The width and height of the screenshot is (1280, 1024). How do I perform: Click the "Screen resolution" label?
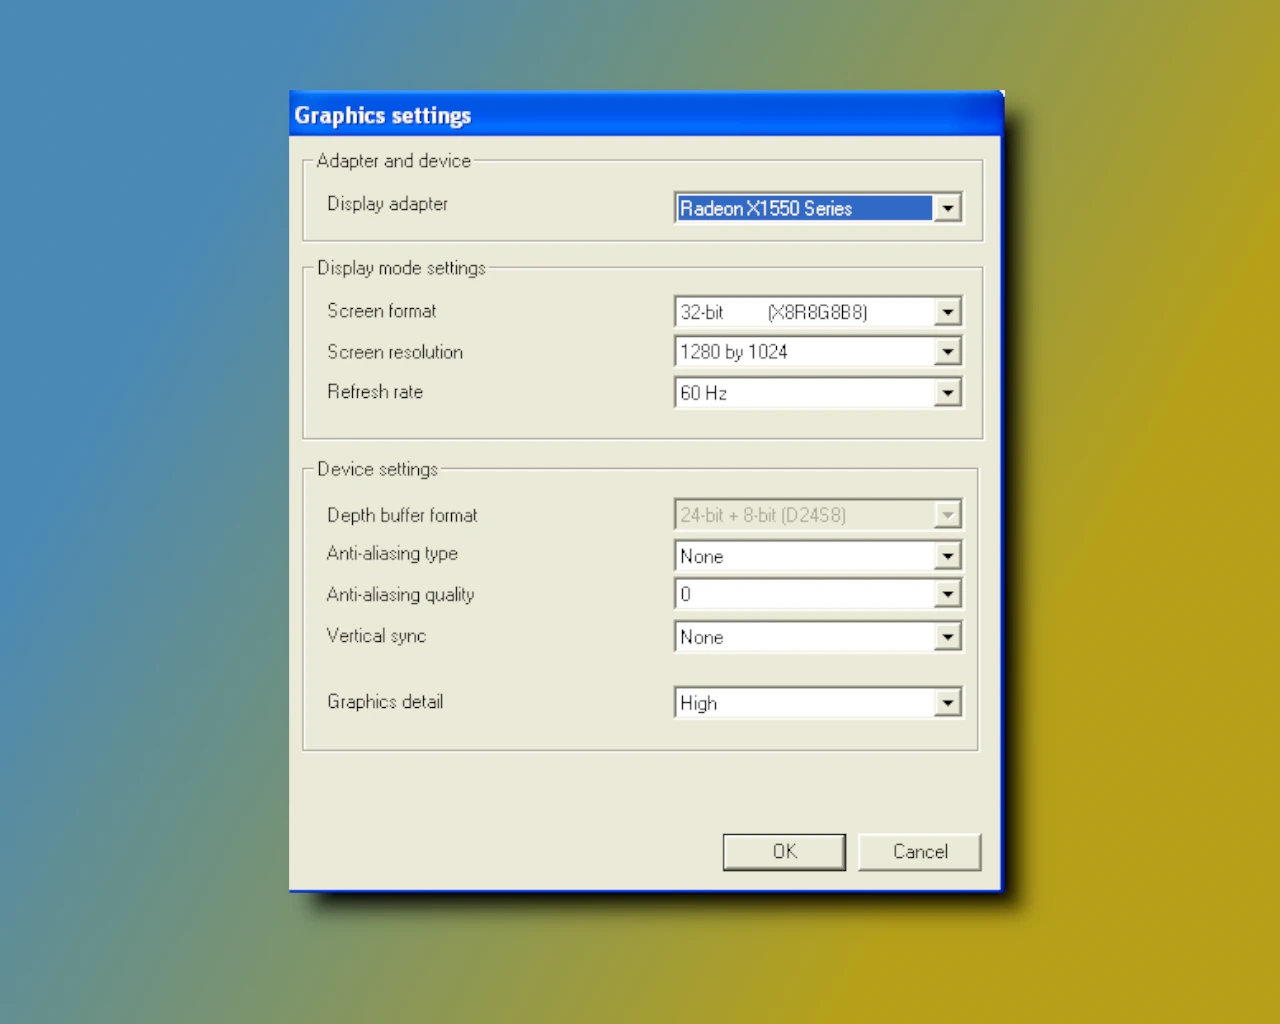pyautogui.click(x=395, y=352)
